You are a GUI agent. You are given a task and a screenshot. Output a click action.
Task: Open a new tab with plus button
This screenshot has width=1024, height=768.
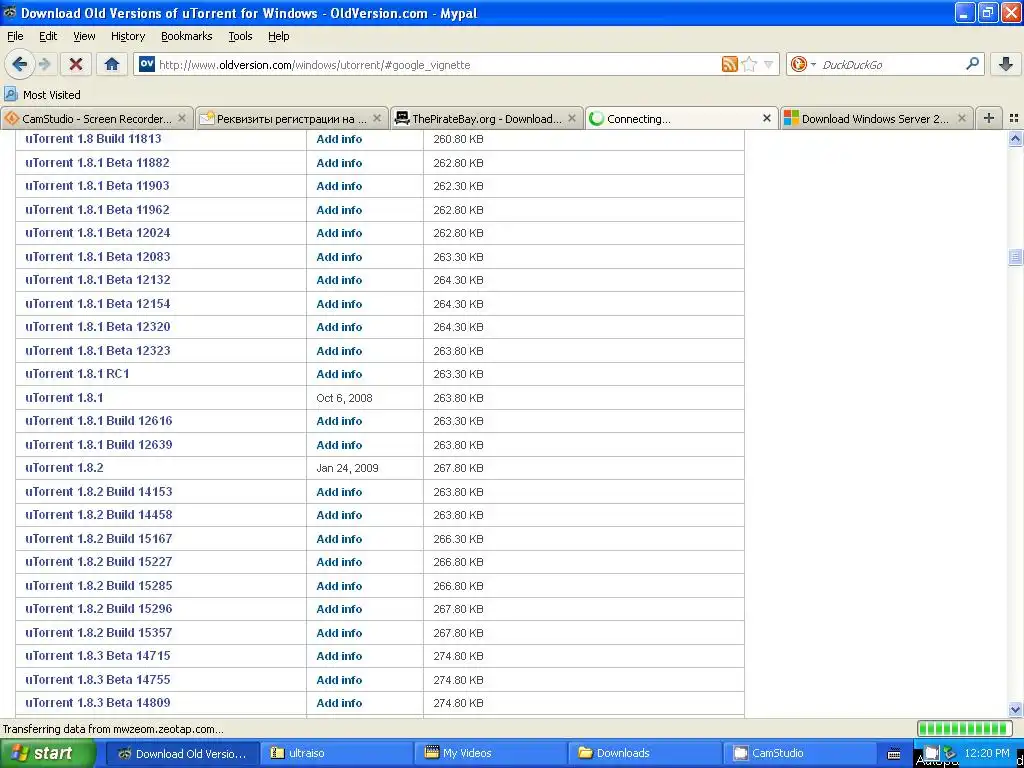(x=989, y=118)
